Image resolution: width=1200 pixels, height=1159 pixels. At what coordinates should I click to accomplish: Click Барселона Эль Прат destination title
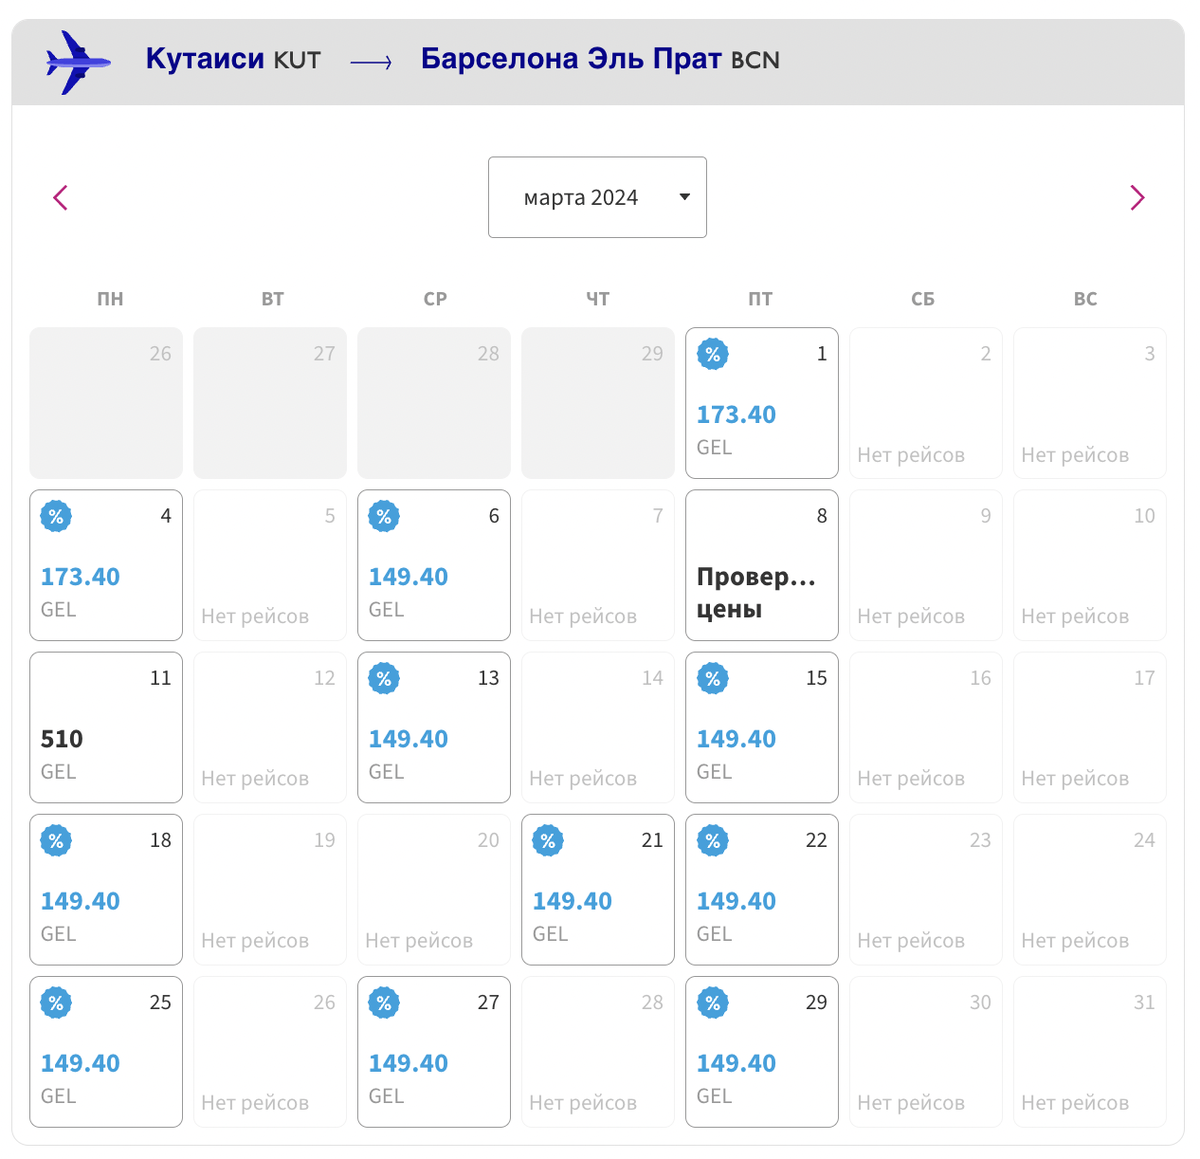(x=571, y=59)
